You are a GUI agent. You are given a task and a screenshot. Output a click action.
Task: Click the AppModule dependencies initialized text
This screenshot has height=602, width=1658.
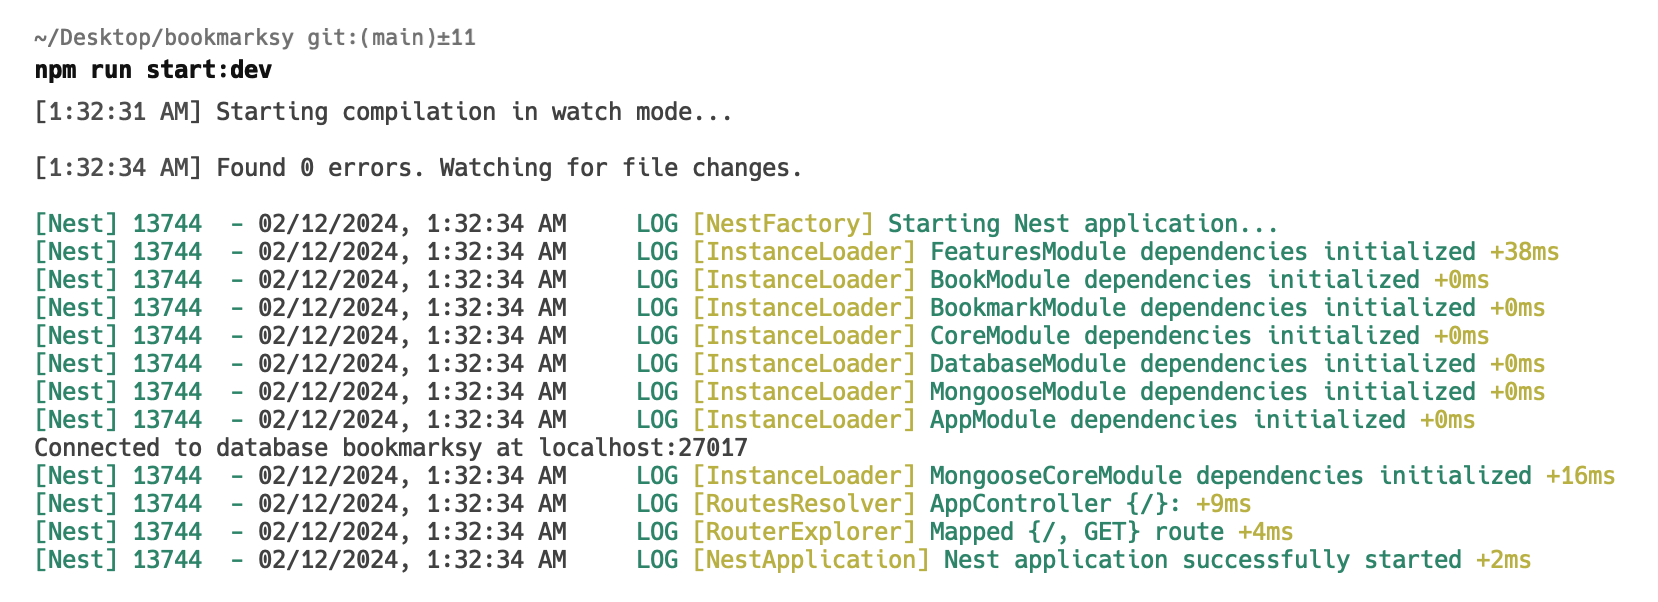coord(1167,420)
